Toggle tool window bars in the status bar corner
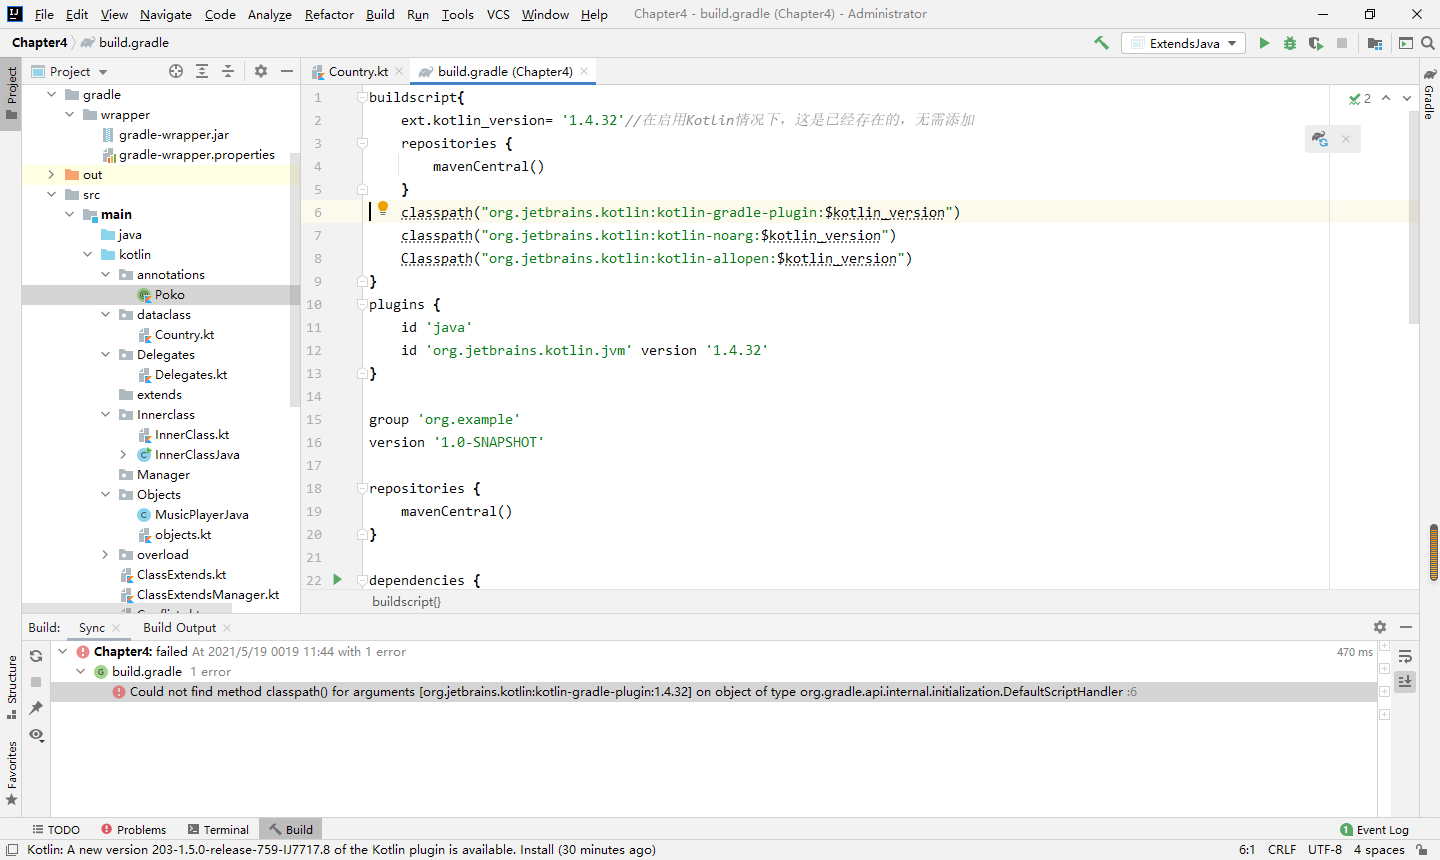1440x860 pixels. click(x=11, y=849)
